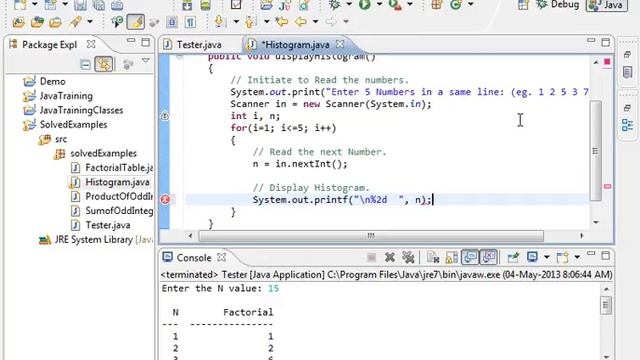The image size is (640, 360).
Task: Click the Next Annotation arrow icon
Action: point(220,21)
